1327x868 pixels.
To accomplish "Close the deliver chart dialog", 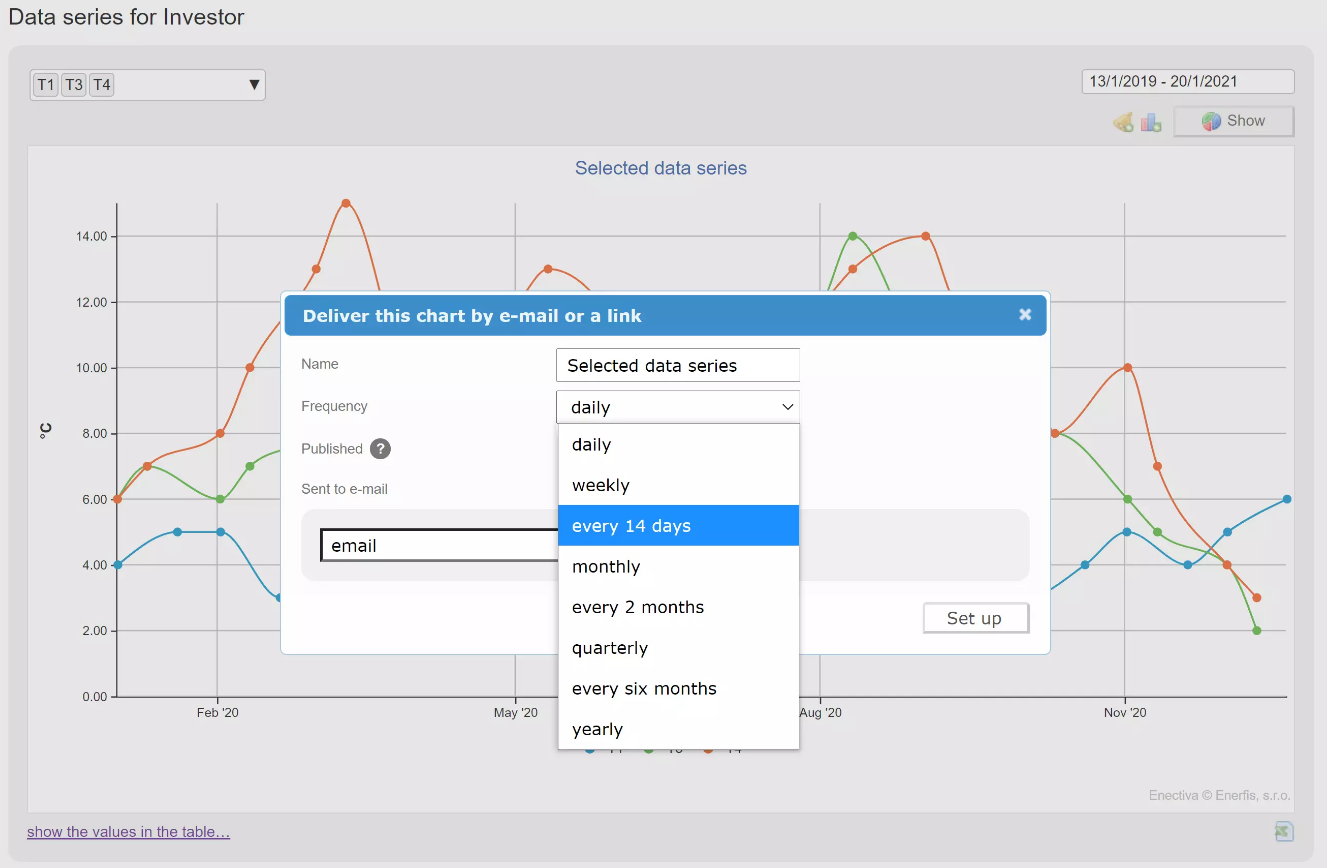I will [1025, 314].
